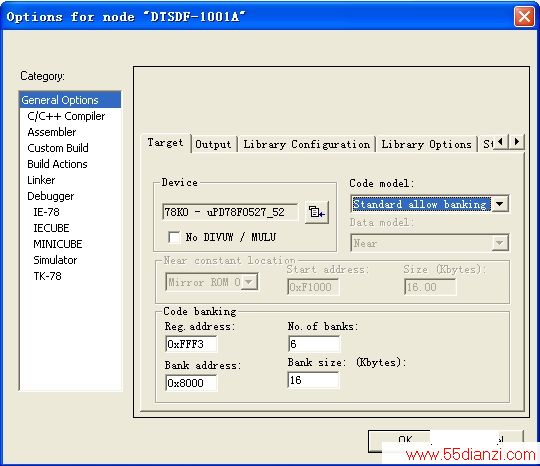Open the device selection browse icon
The height and width of the screenshot is (466, 540).
point(316,212)
